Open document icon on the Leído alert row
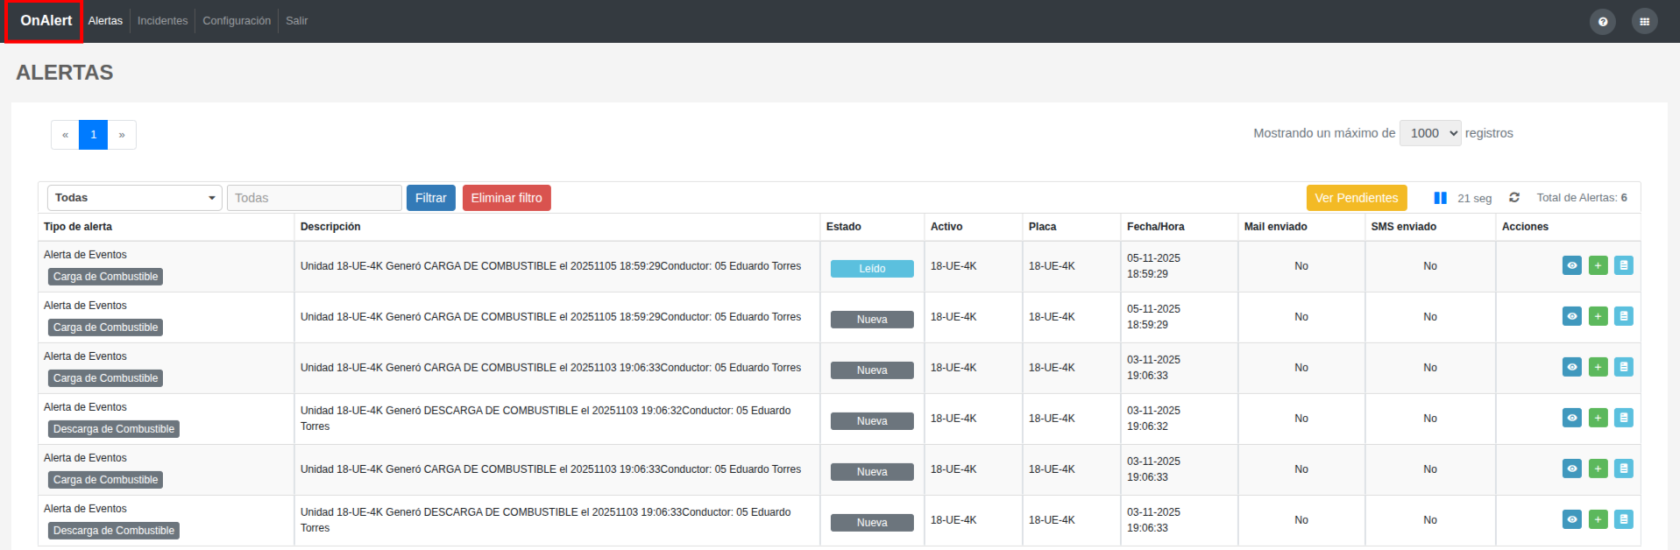 pyautogui.click(x=1624, y=266)
